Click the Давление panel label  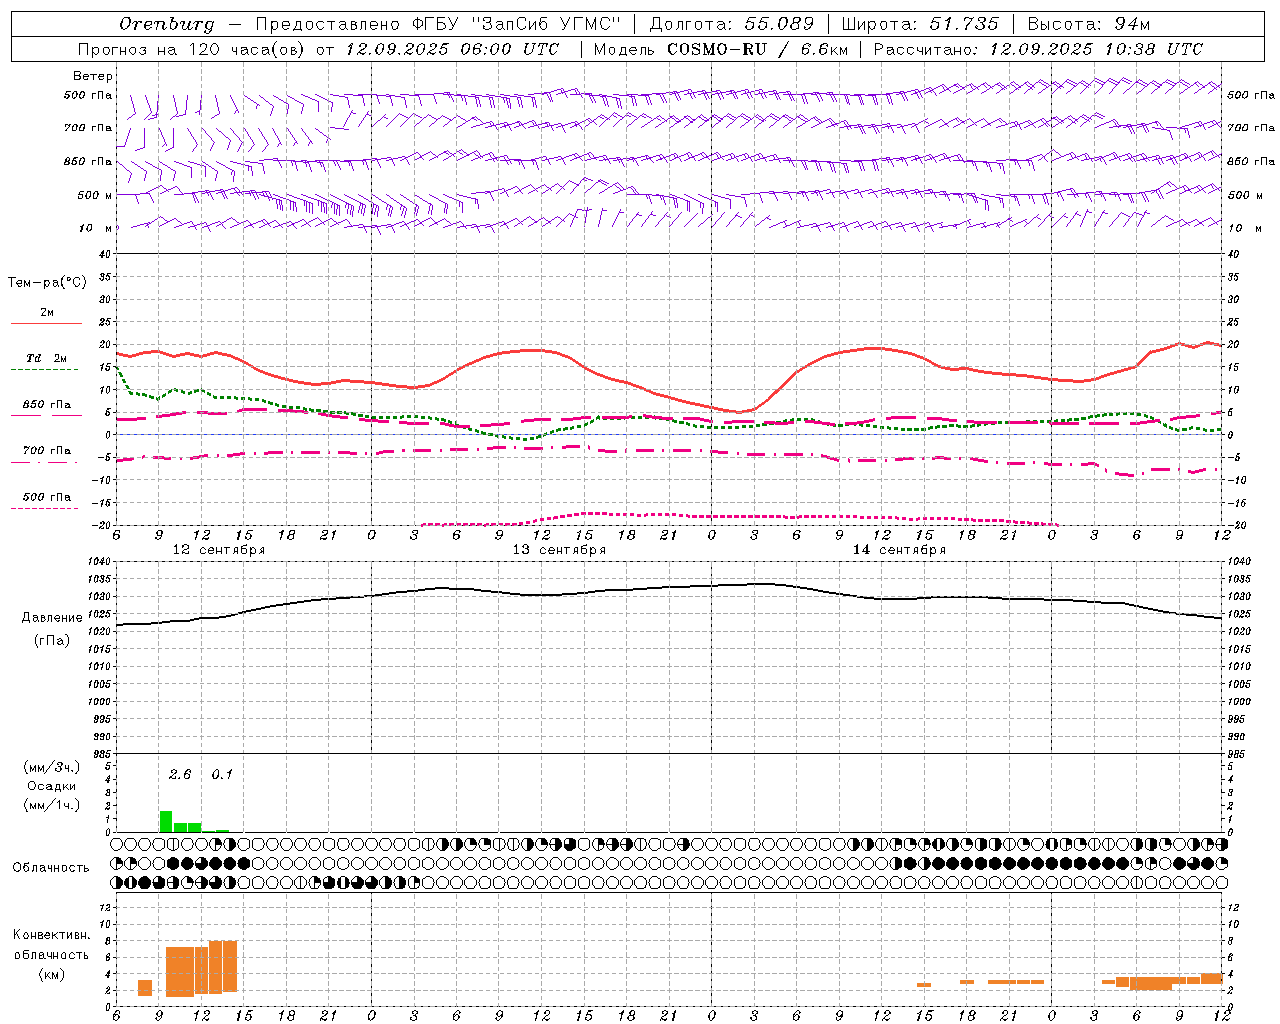[x=52, y=617]
